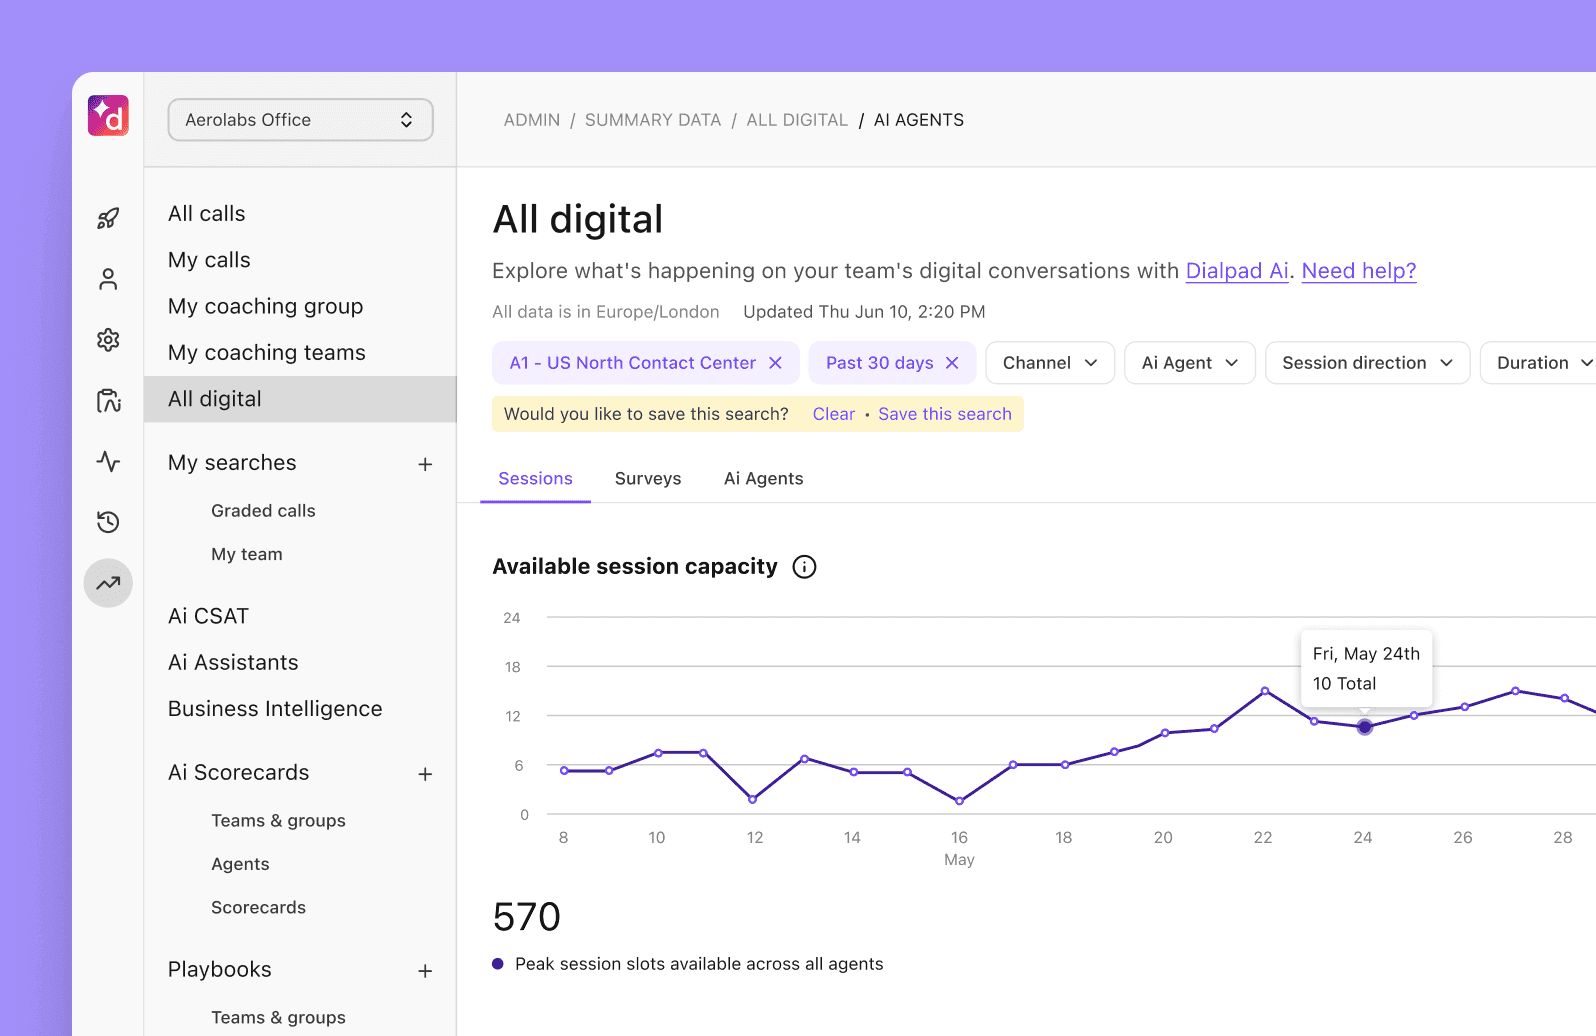Click the Save this search link
The image size is (1596, 1036).
[x=944, y=414]
